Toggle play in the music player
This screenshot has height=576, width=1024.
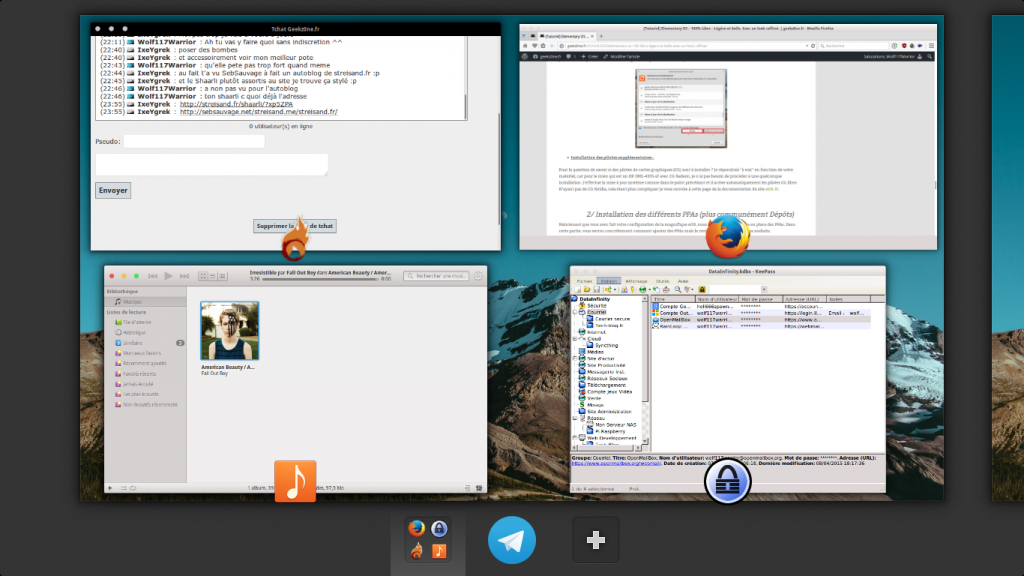(169, 275)
